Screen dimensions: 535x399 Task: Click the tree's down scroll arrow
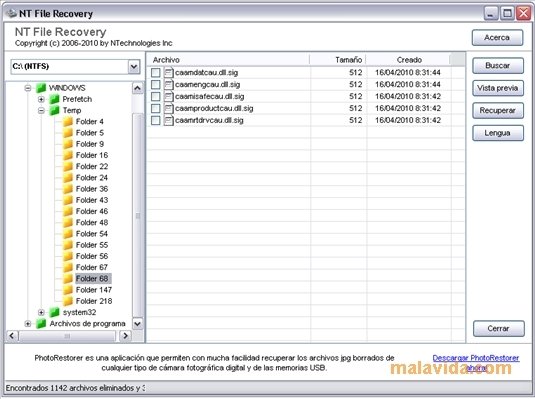(x=138, y=324)
